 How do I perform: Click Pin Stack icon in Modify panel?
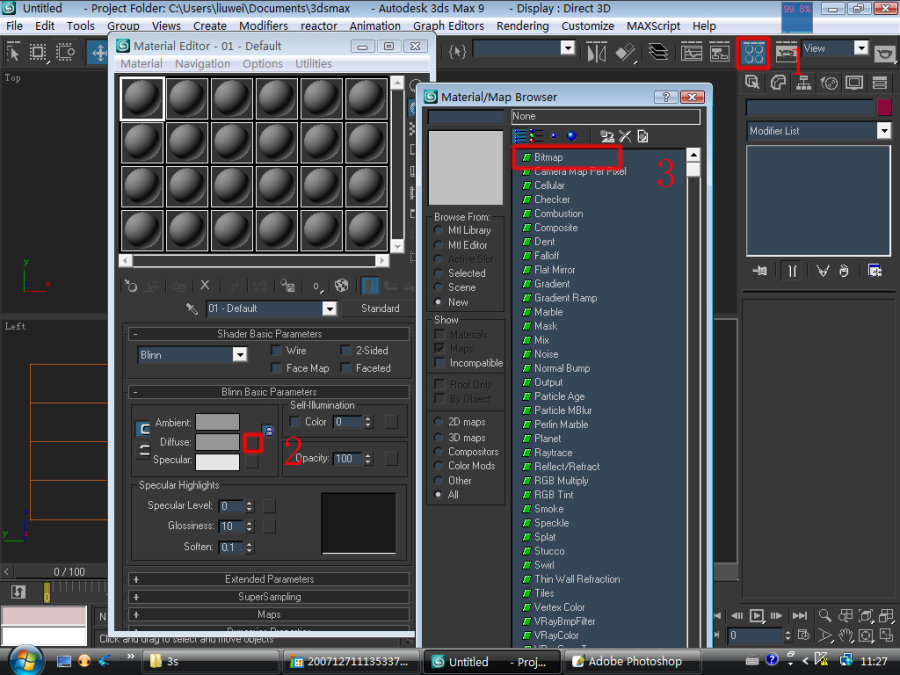[759, 270]
